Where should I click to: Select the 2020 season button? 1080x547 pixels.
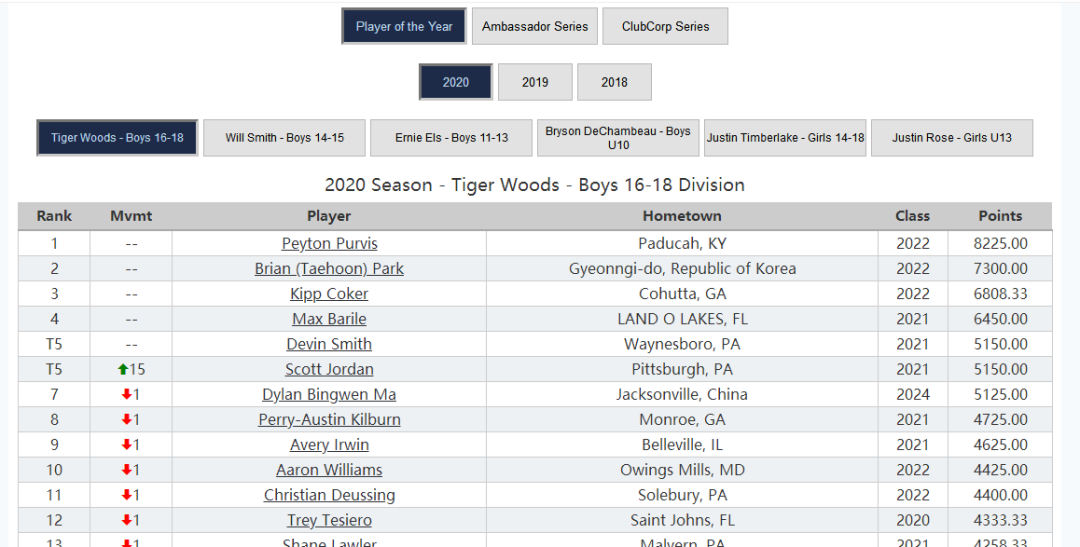click(x=455, y=82)
